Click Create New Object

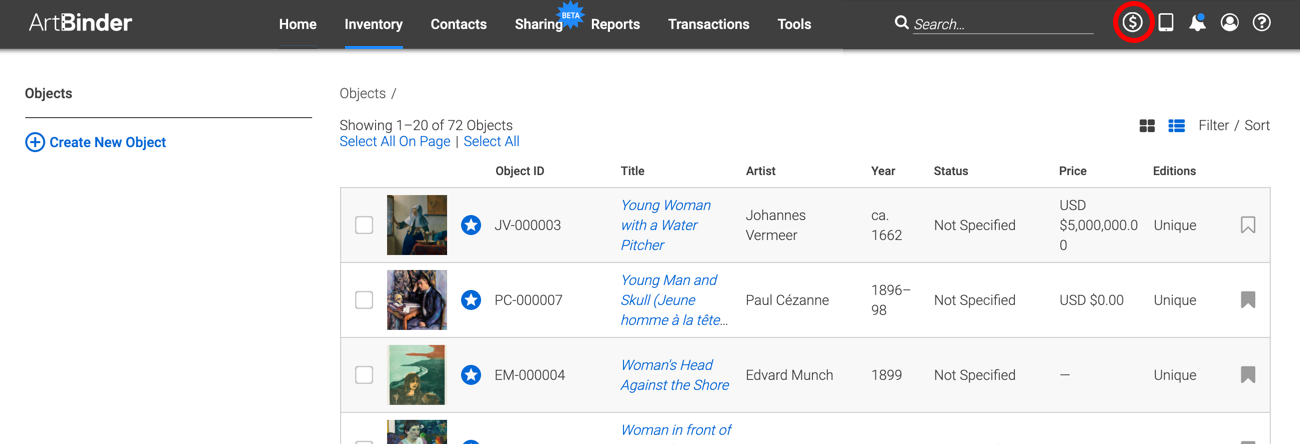click(x=96, y=142)
